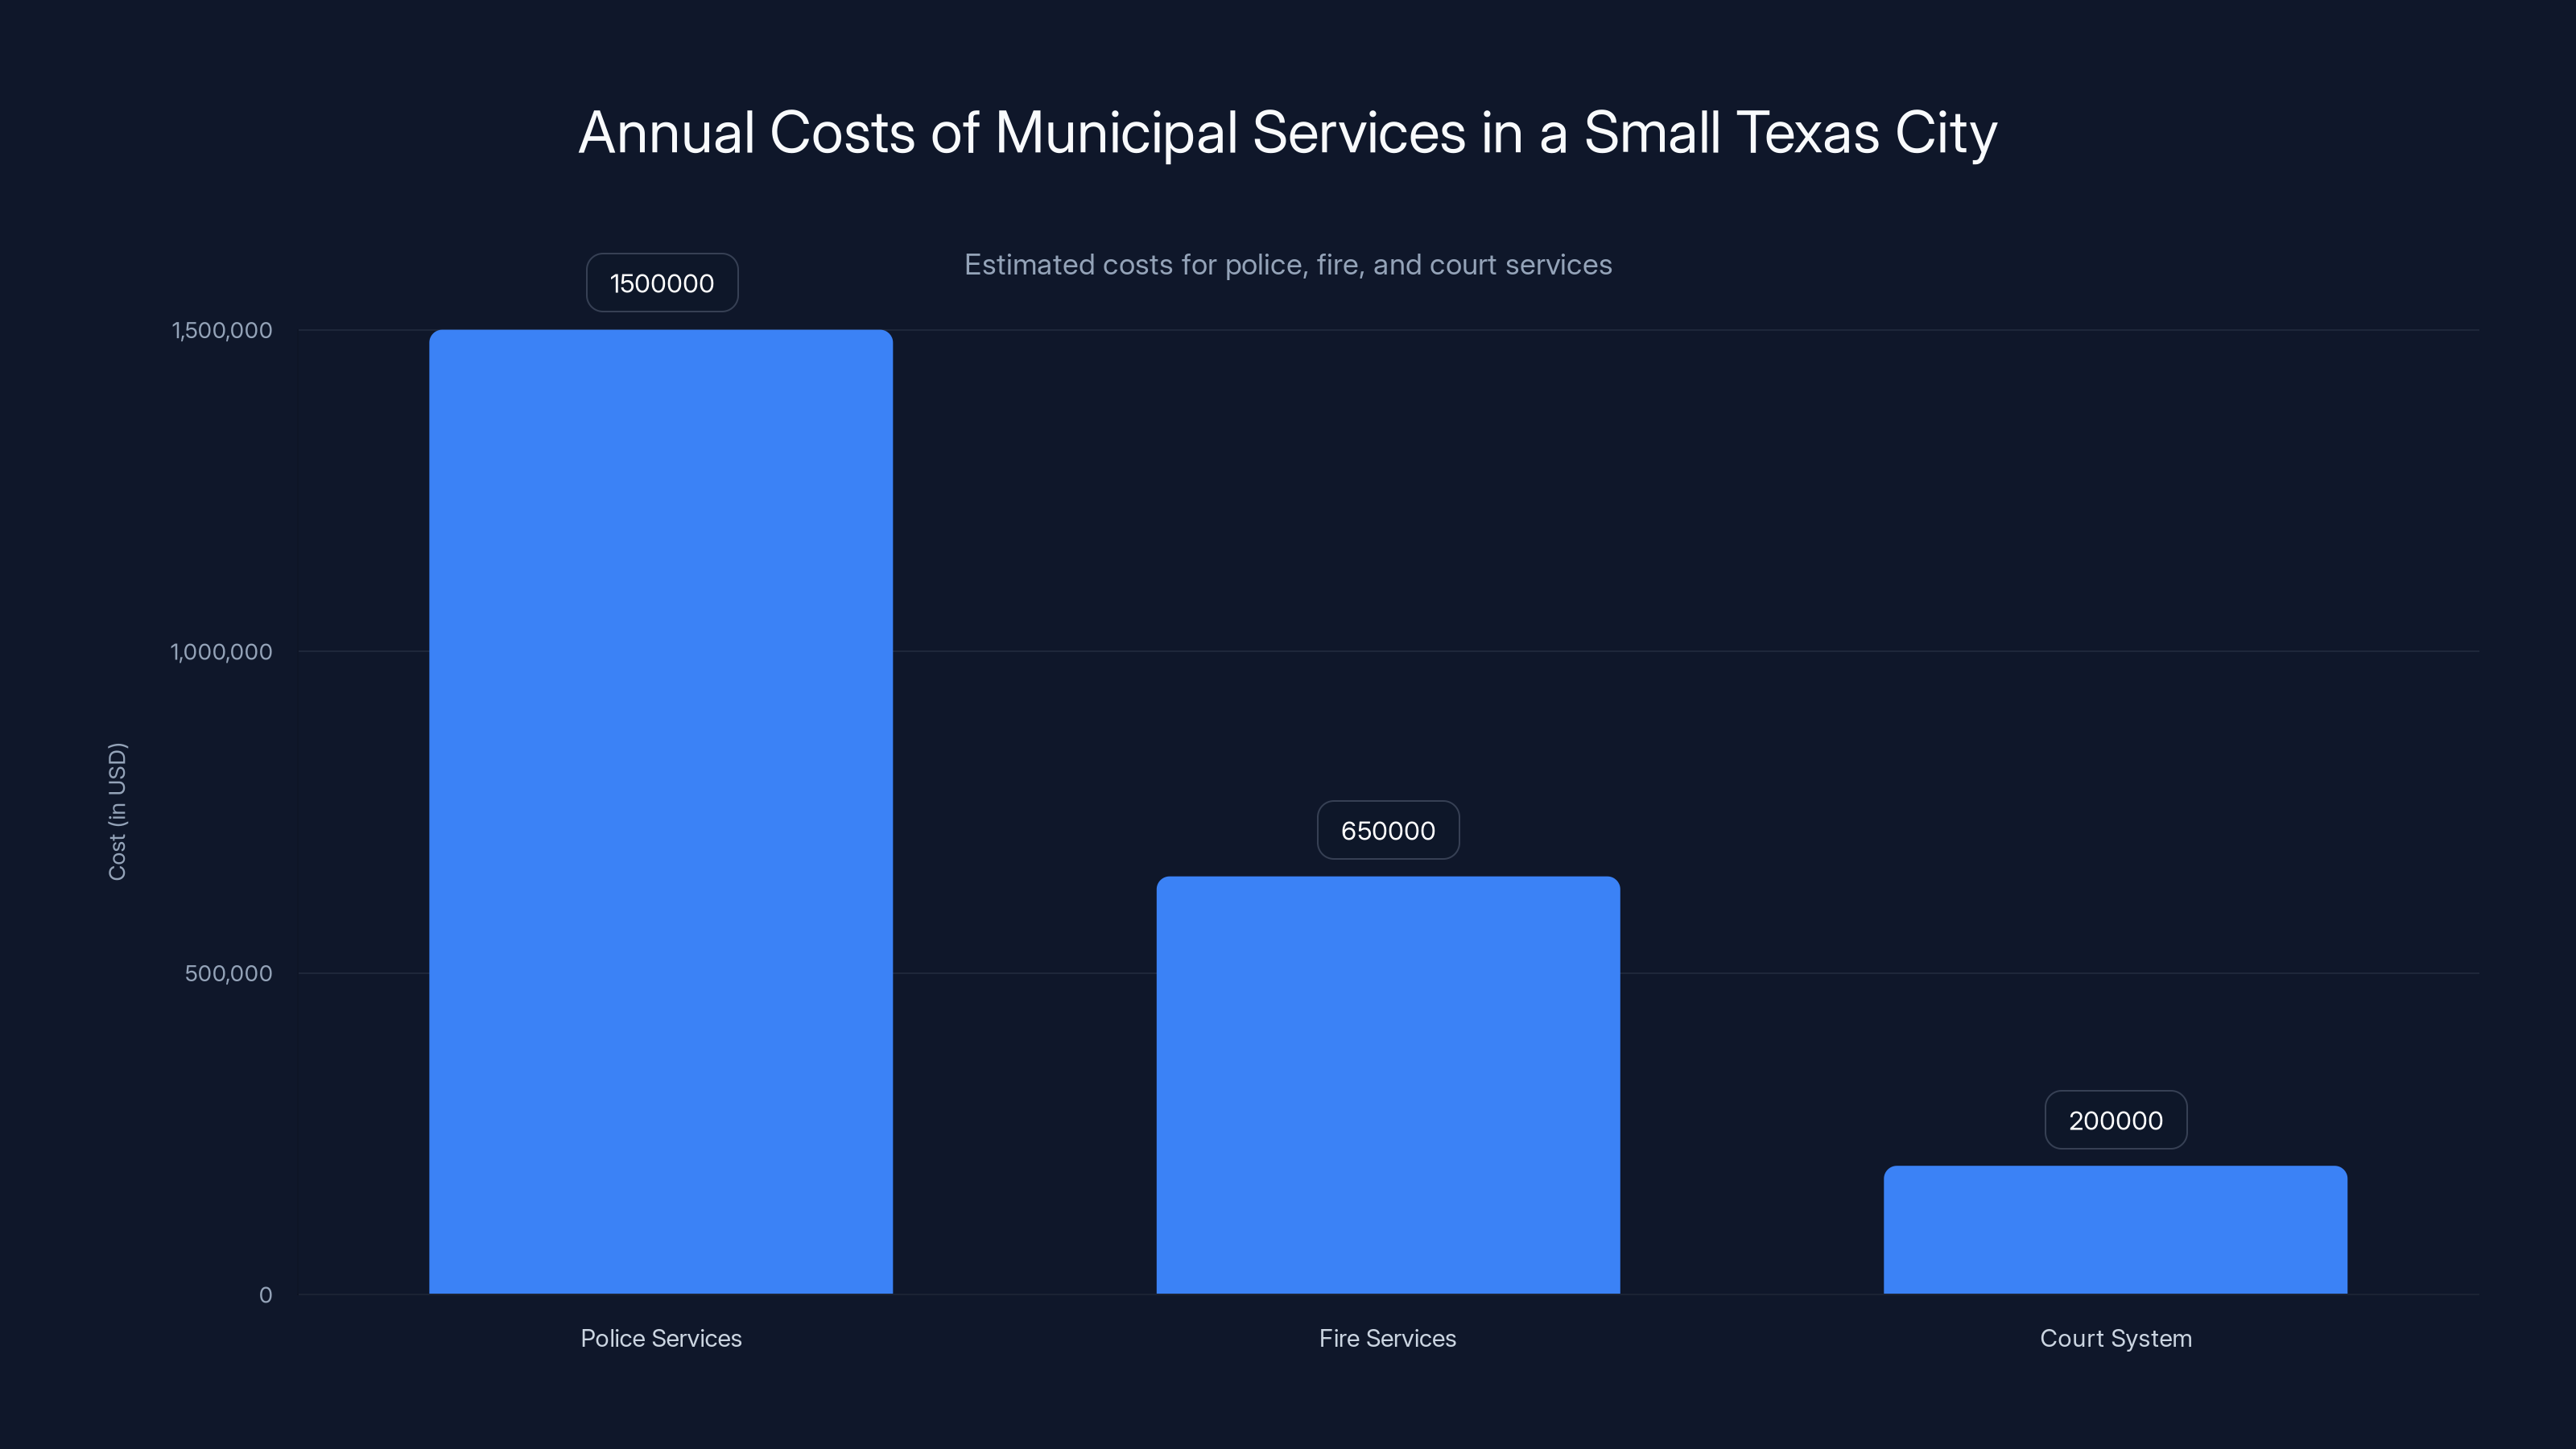Viewport: 2576px width, 1449px height.
Task: Select the Fire Services axis label
Action: [1388, 1338]
